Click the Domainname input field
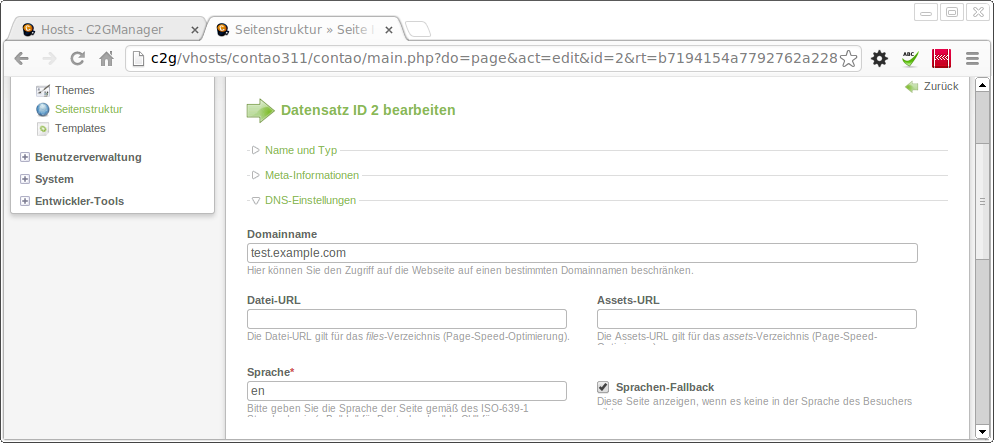This screenshot has height=443, width=994. click(x=582, y=253)
